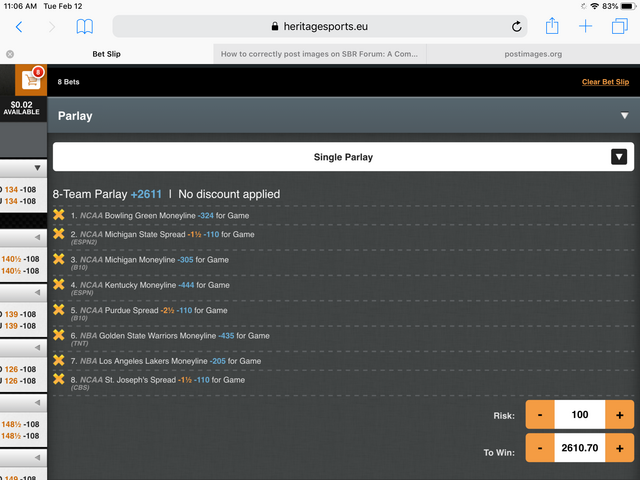The width and height of the screenshot is (640, 480).
Task: Tap Safari back arrow
Action: 19,27
